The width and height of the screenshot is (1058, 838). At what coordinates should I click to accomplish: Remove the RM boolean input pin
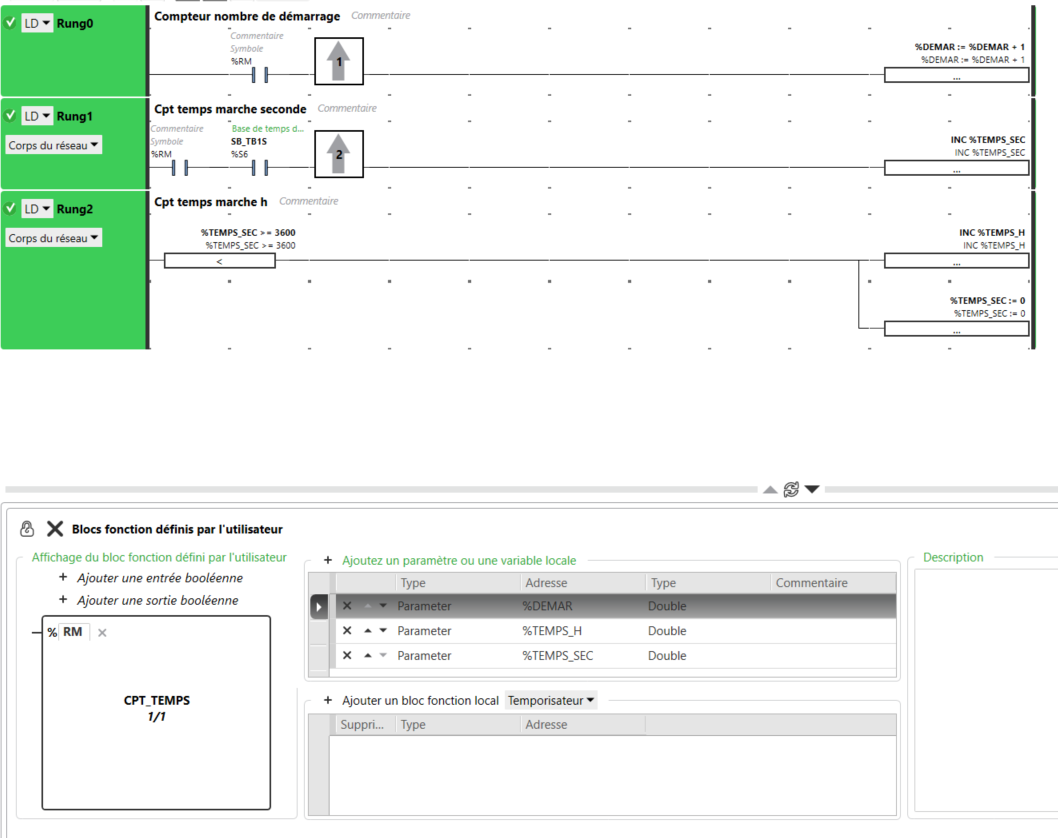(x=102, y=633)
